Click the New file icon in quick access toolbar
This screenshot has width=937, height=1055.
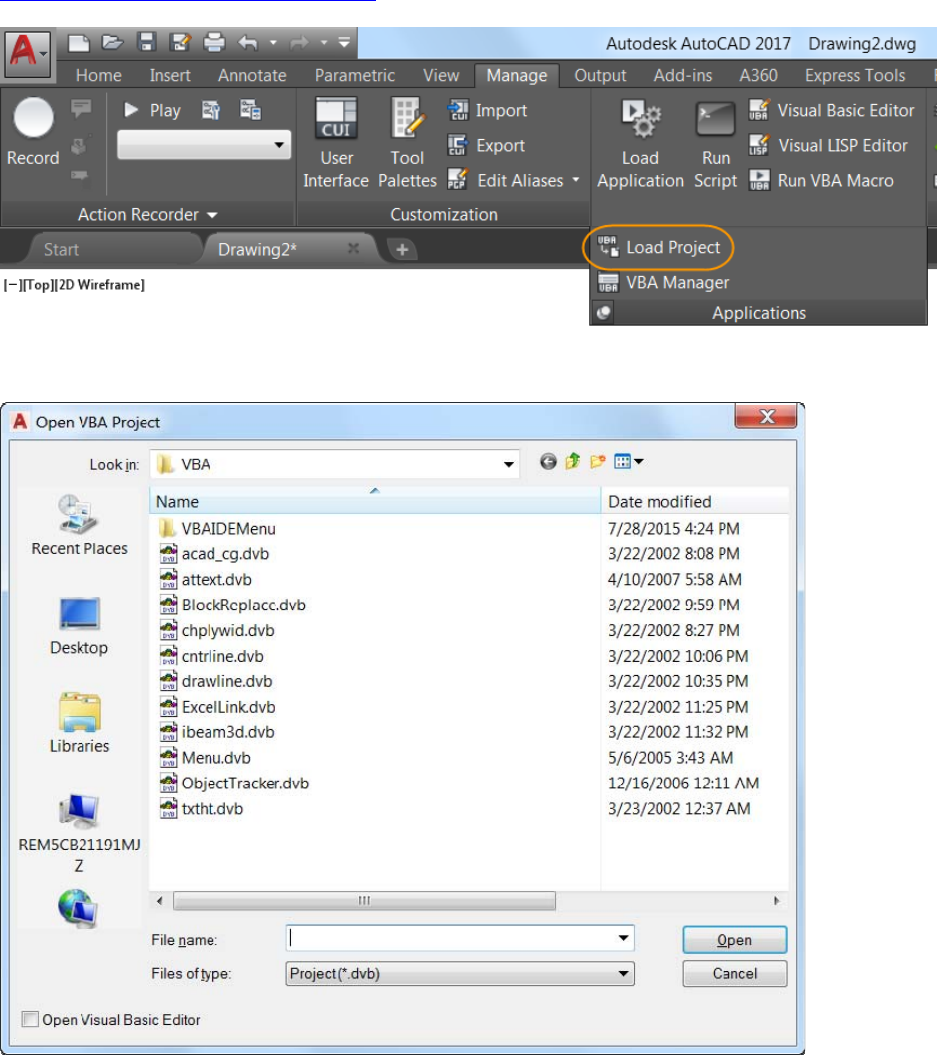(79, 43)
